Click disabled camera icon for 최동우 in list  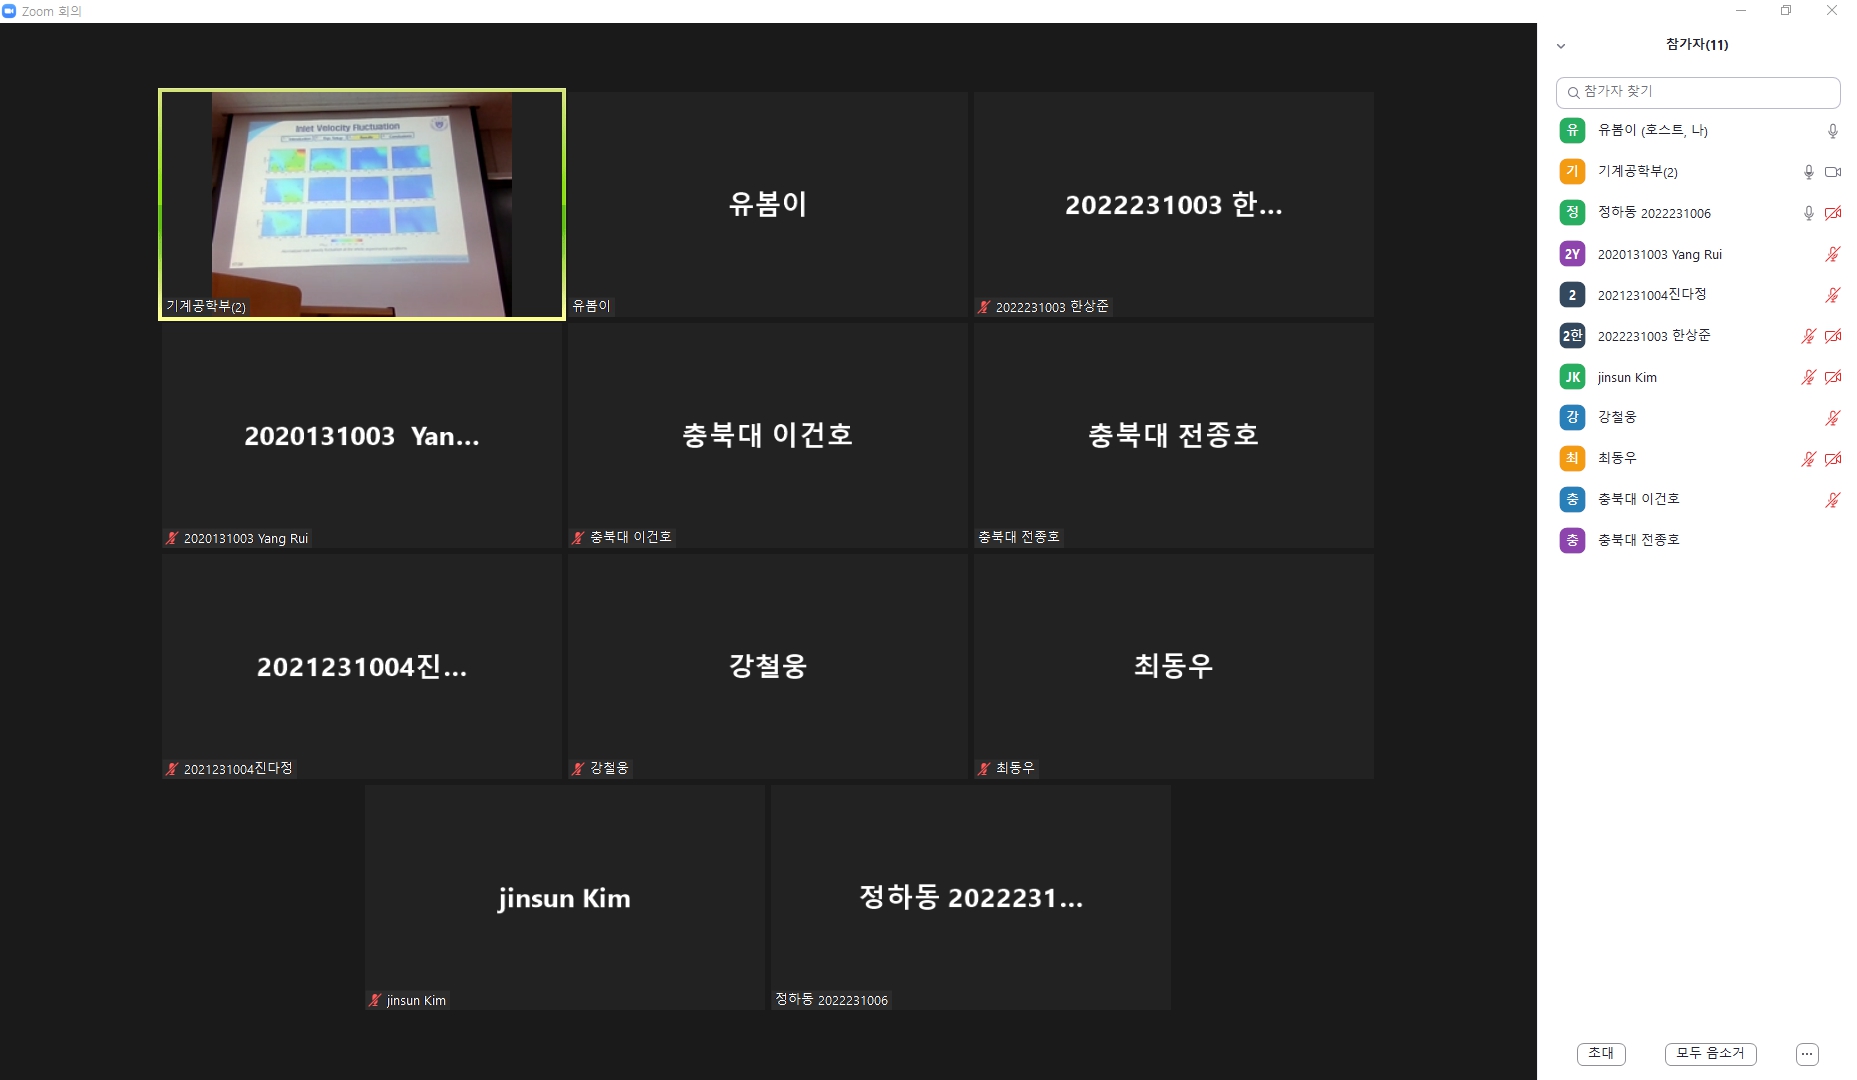tap(1832, 459)
